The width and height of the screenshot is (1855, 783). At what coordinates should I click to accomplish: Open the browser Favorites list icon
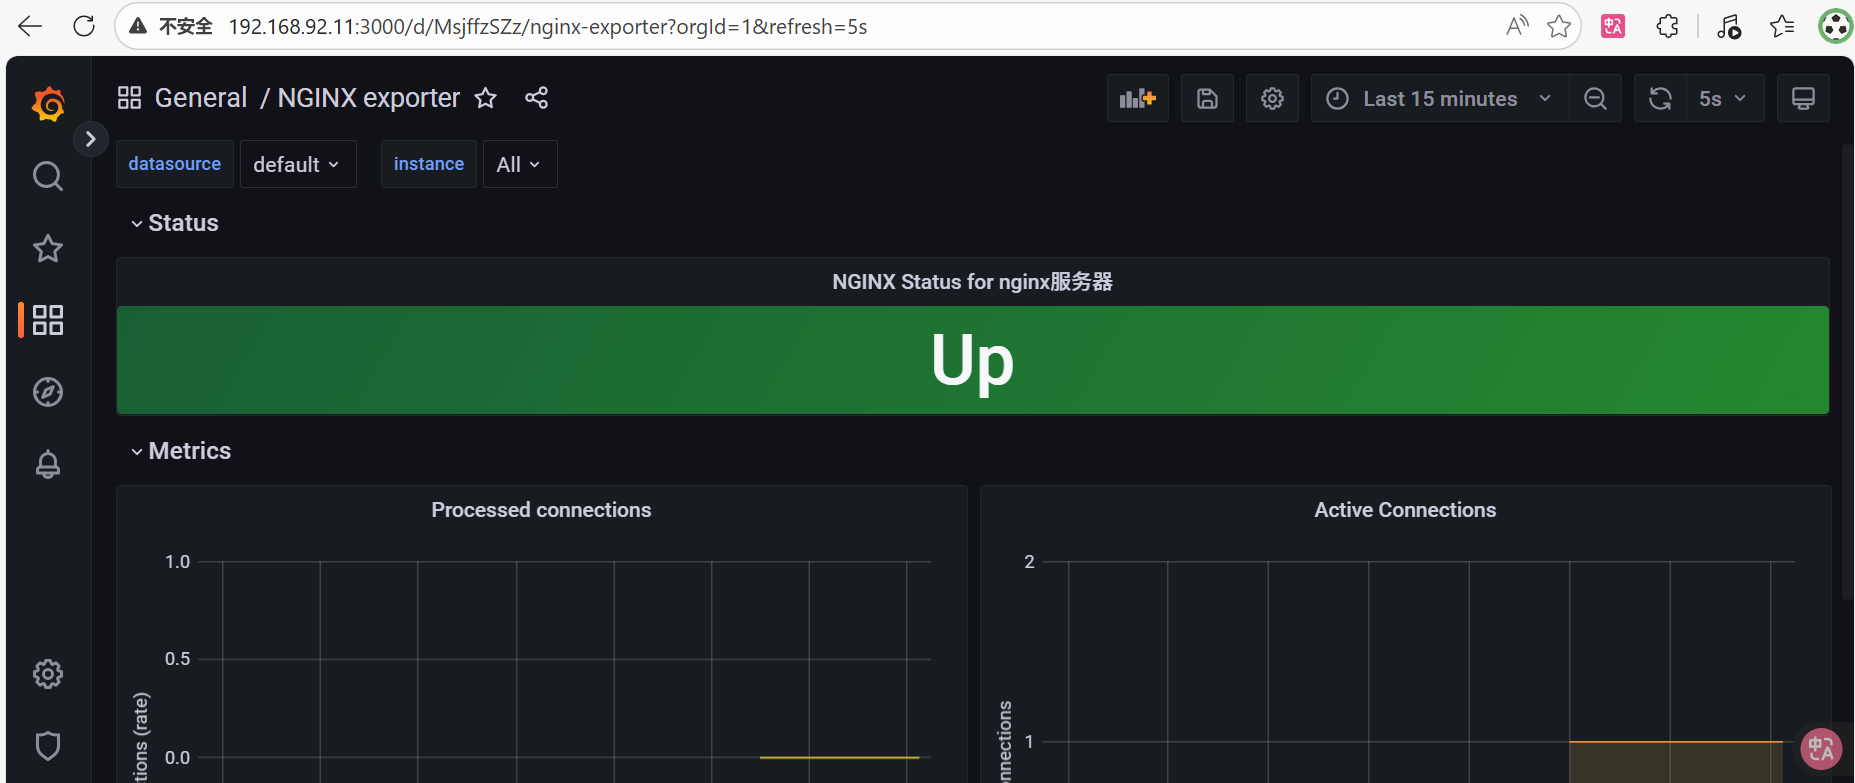point(1782,27)
